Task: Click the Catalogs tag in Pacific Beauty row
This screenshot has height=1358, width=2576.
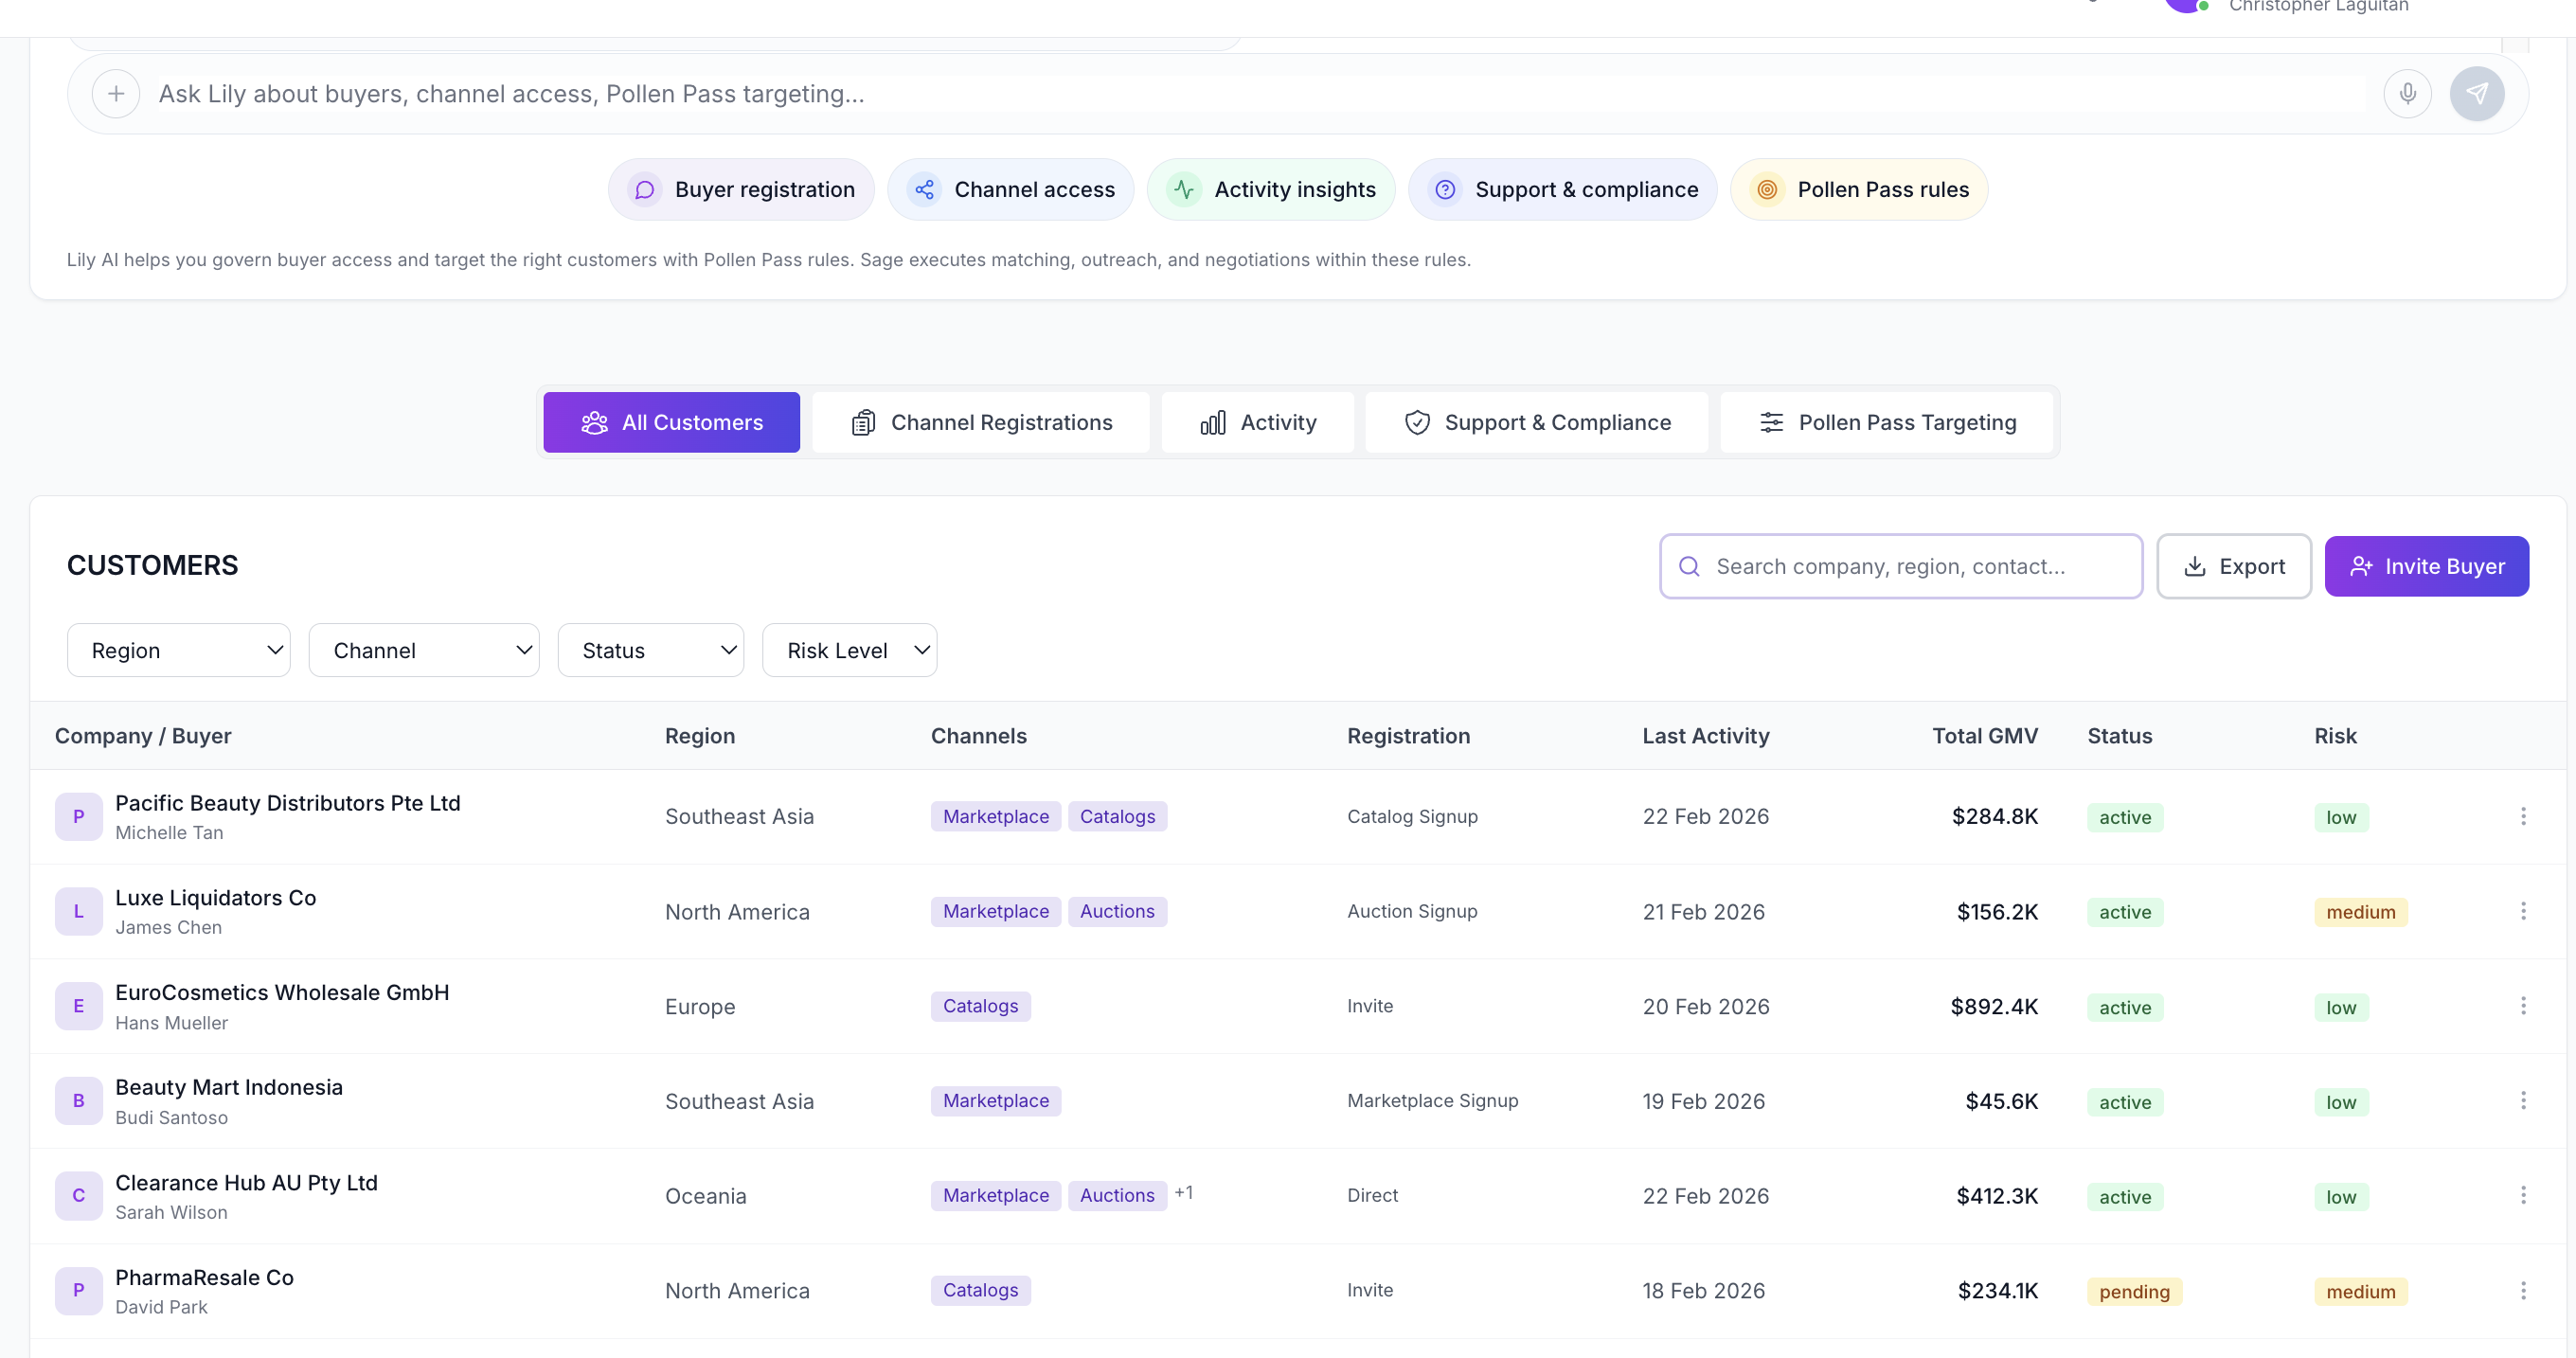Action: click(1117, 816)
